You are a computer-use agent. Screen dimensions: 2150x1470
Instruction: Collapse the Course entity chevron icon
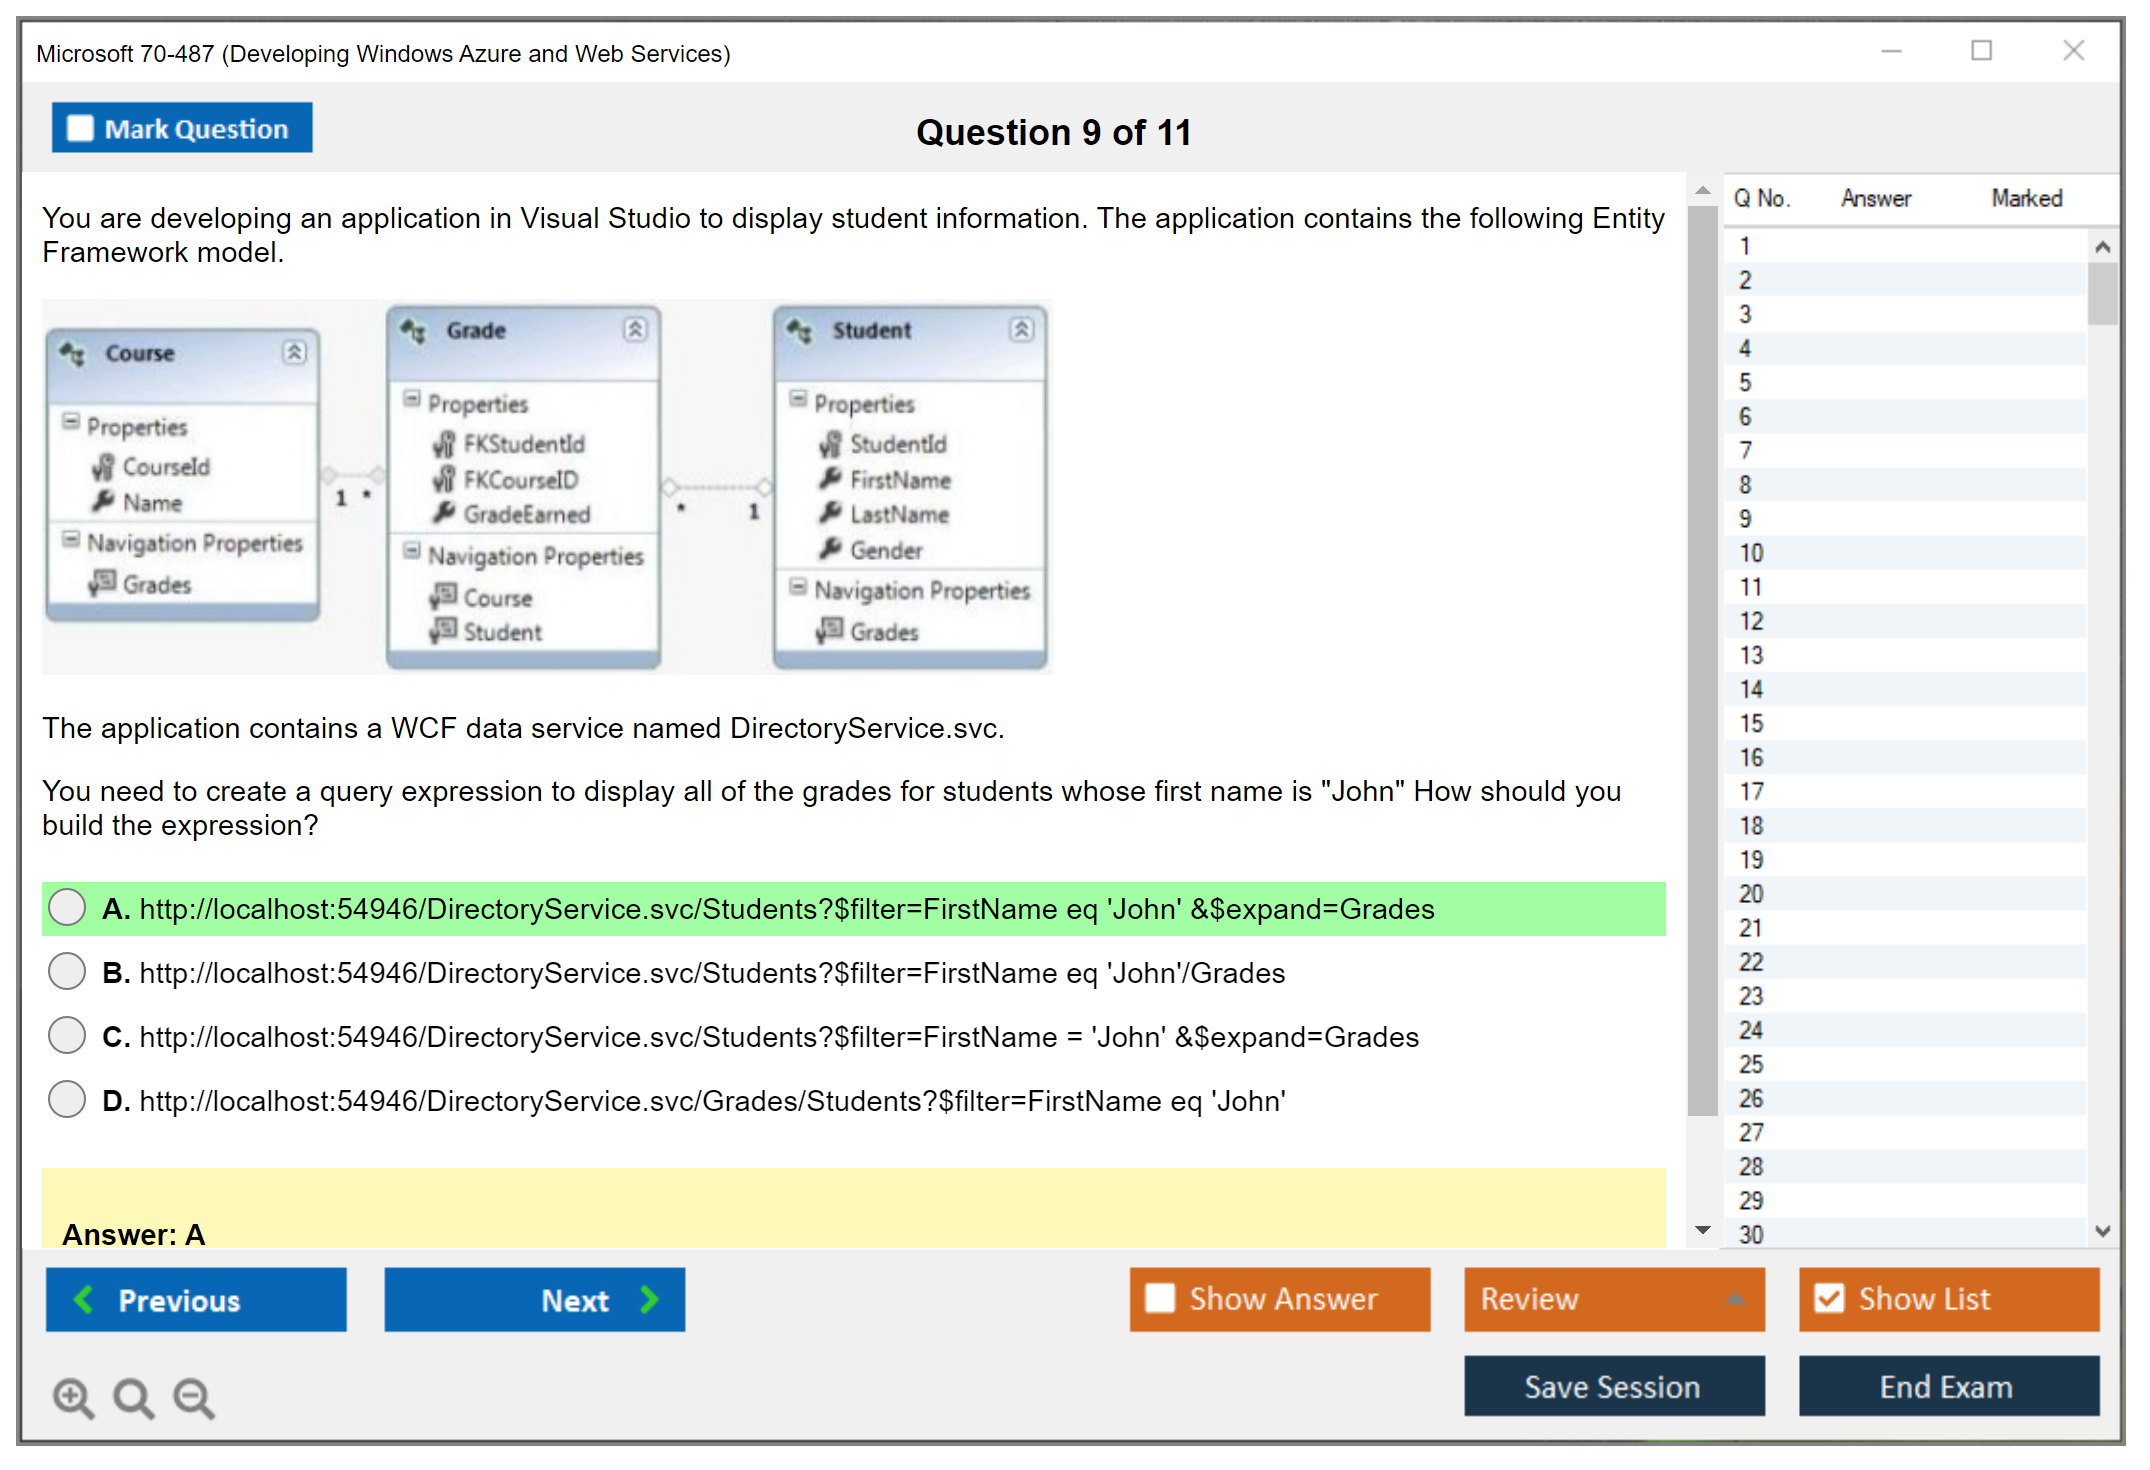pyautogui.click(x=294, y=352)
